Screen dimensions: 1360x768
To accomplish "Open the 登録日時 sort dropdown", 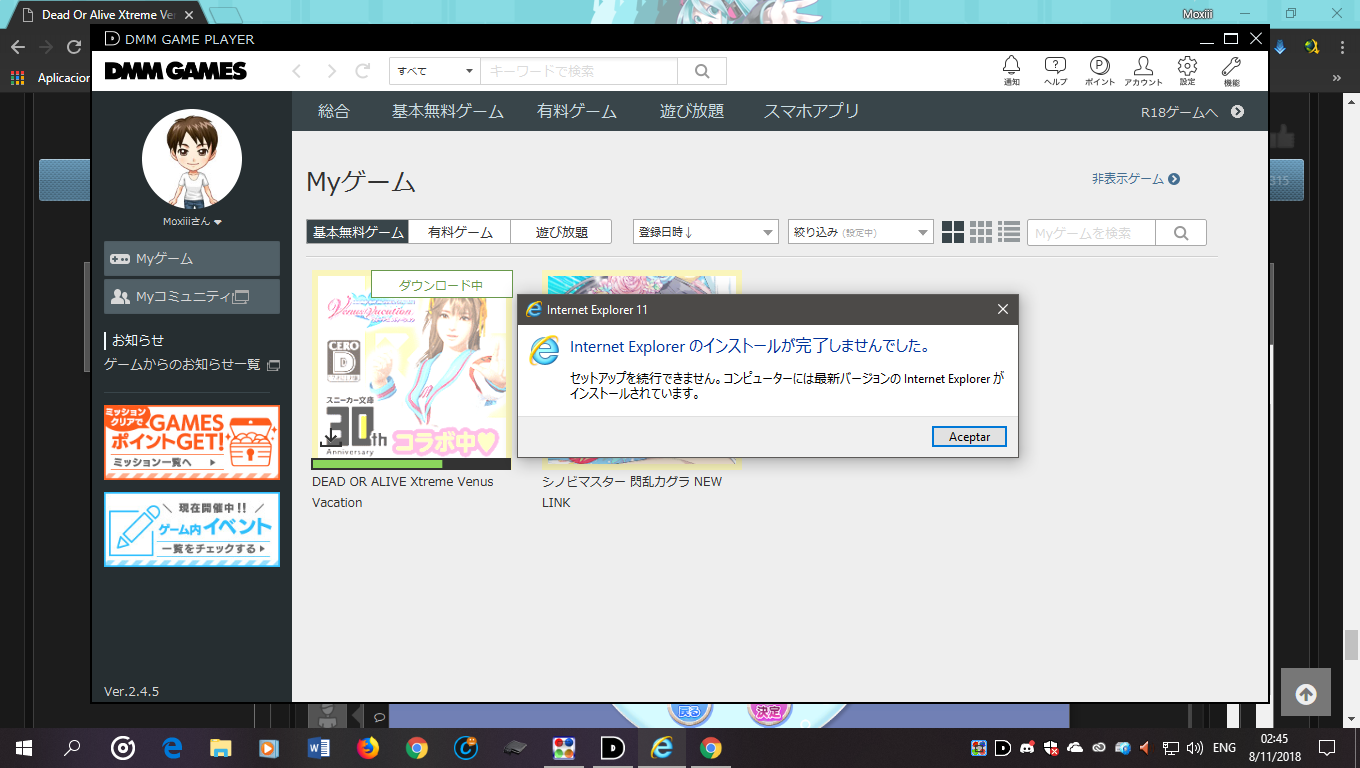I will 705,232.
